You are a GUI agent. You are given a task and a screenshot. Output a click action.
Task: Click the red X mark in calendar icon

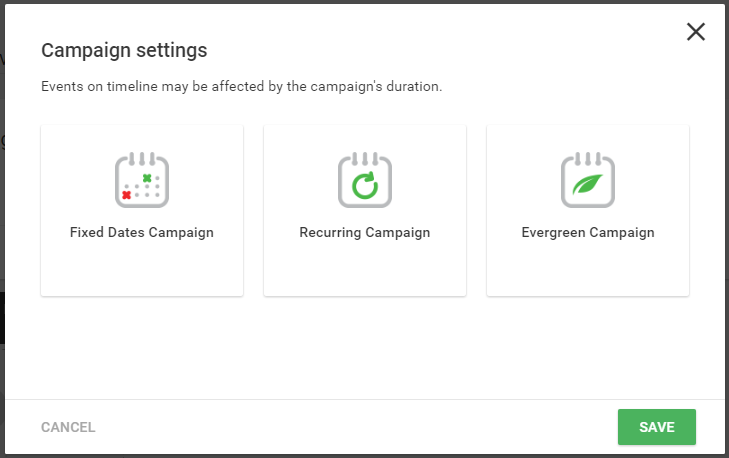pyautogui.click(x=126, y=195)
